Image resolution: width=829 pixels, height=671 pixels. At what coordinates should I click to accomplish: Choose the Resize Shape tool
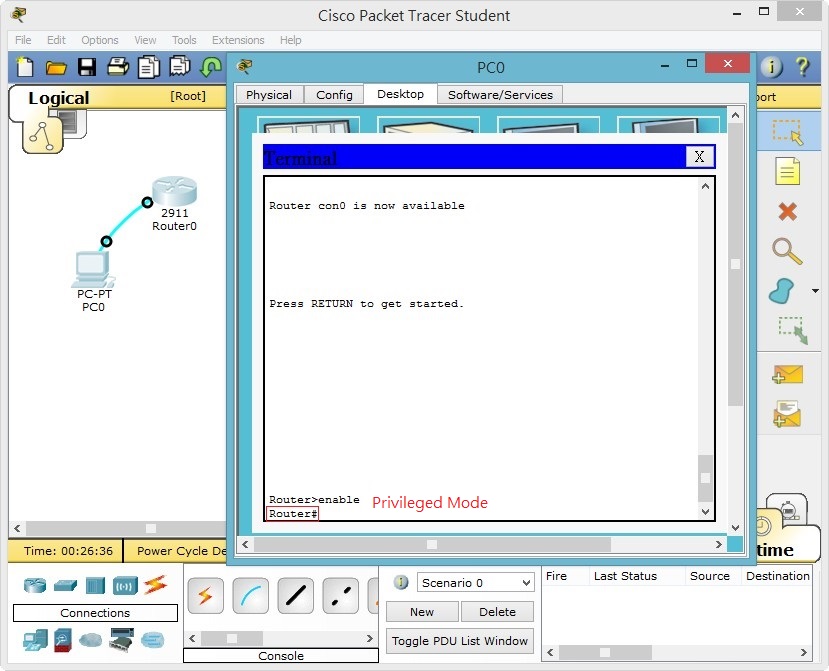tap(793, 330)
